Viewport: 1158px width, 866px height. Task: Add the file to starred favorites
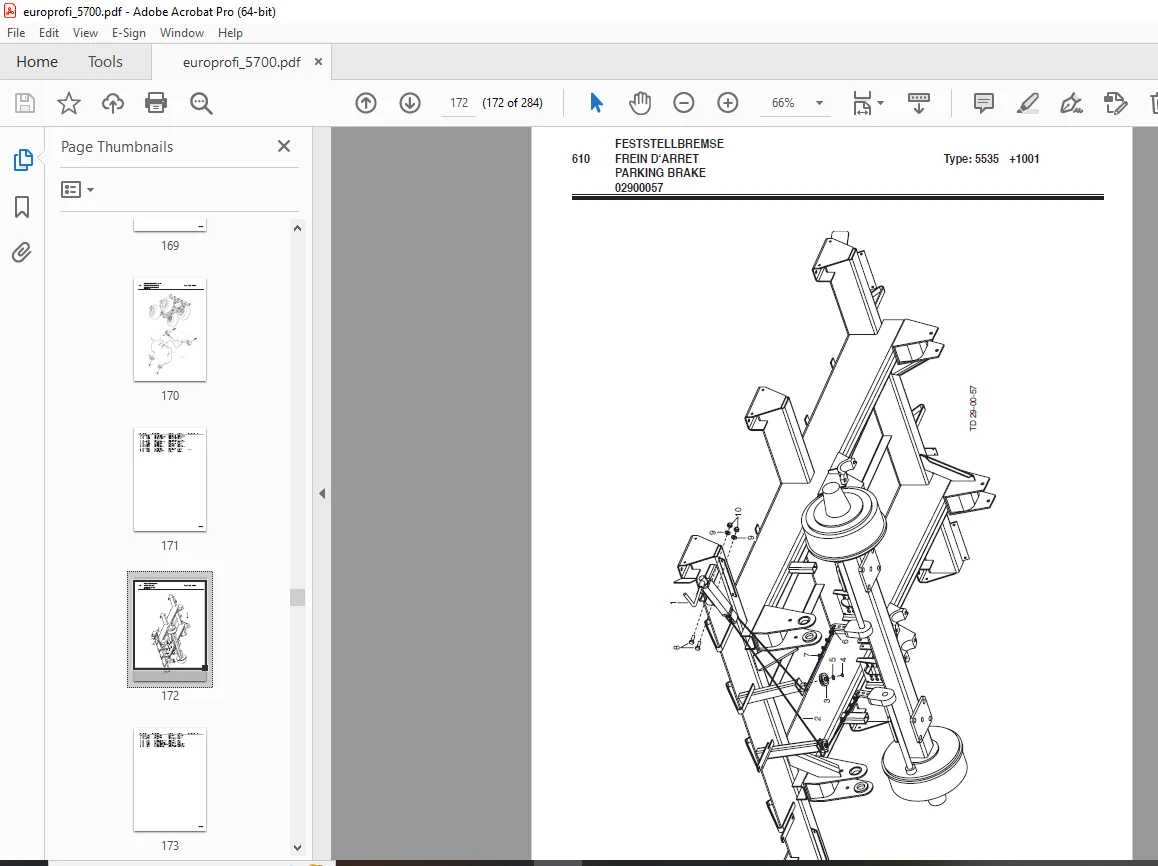click(69, 103)
